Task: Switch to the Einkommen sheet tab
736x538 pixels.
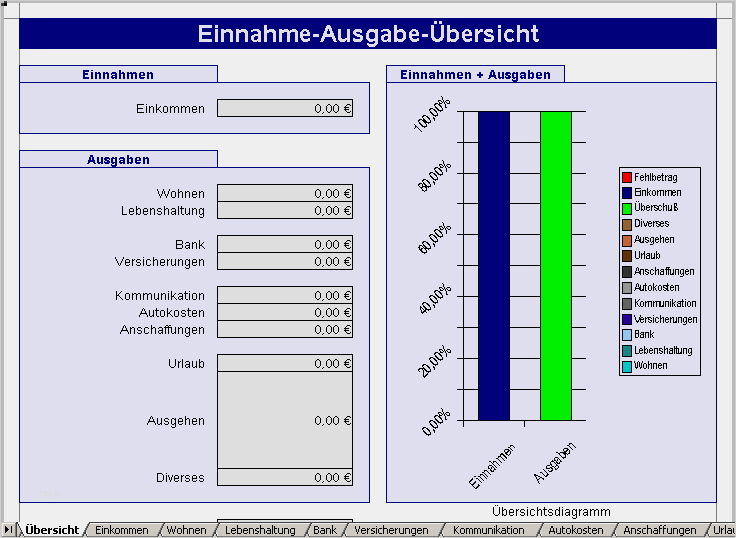Action: pos(122,530)
